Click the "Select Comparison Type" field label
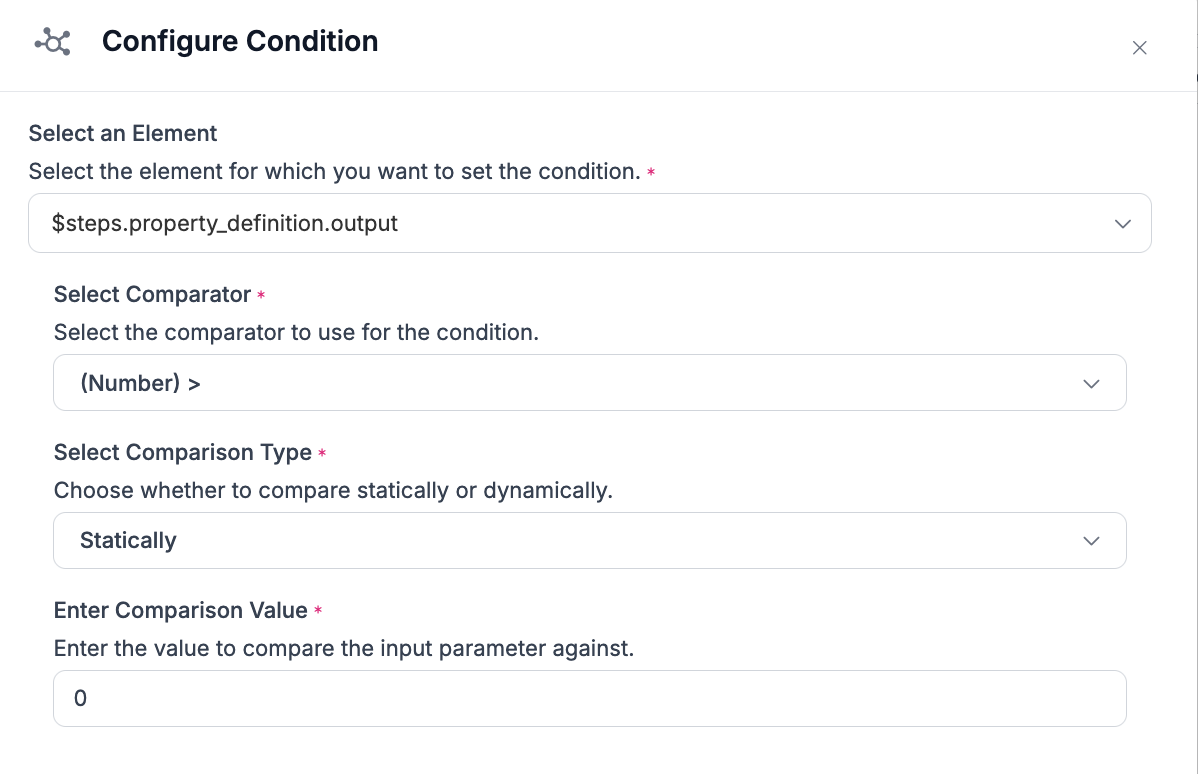Screen dimensions: 1198x774 pos(182,452)
